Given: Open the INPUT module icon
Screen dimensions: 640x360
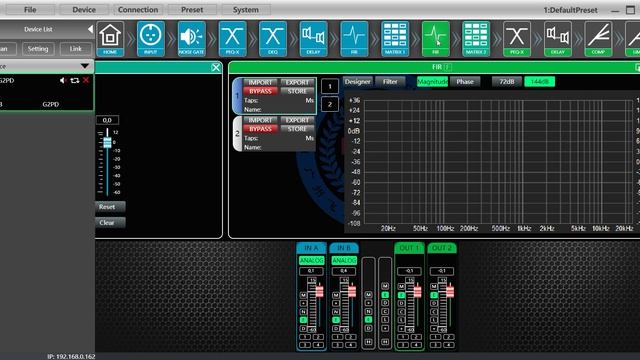Looking at the screenshot, I should coord(151,39).
